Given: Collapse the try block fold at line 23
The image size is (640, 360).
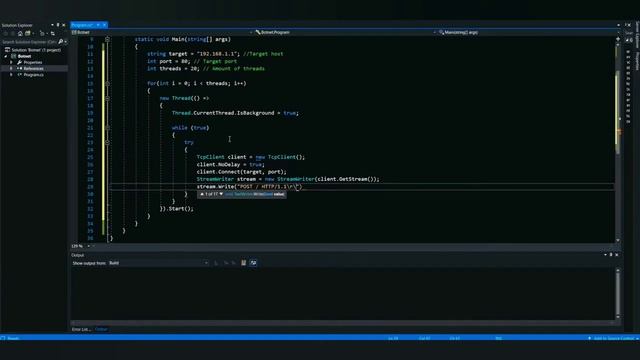Looking at the screenshot, I should (107, 142).
